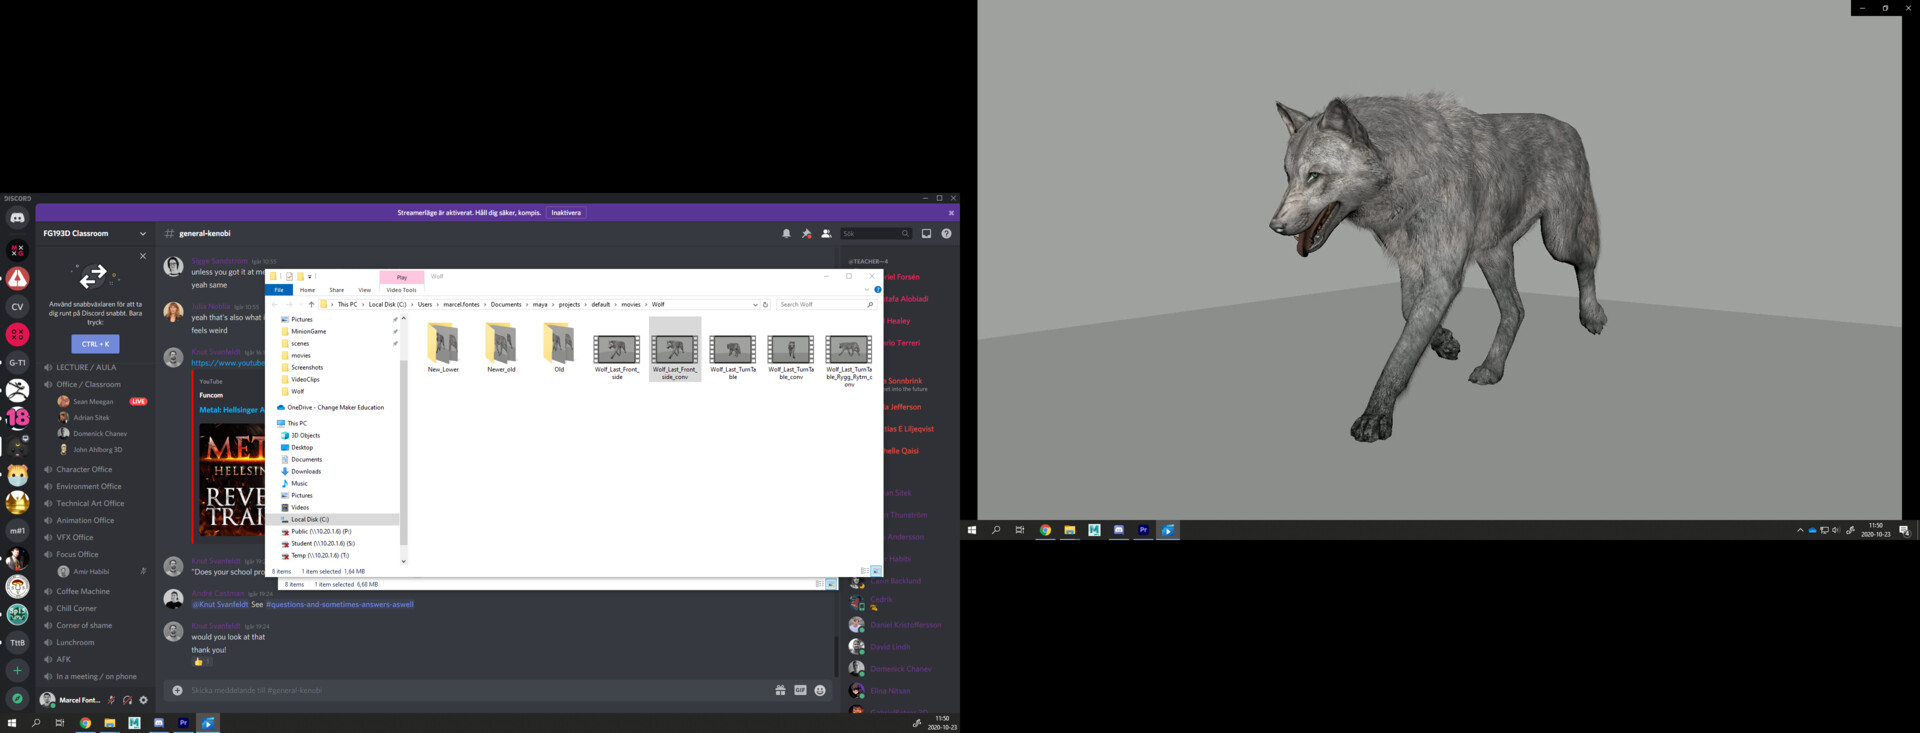Select the Wolf_Last_TurnTable_Rygg_Rytm_conv video file
1920x733 pixels.
(x=849, y=360)
